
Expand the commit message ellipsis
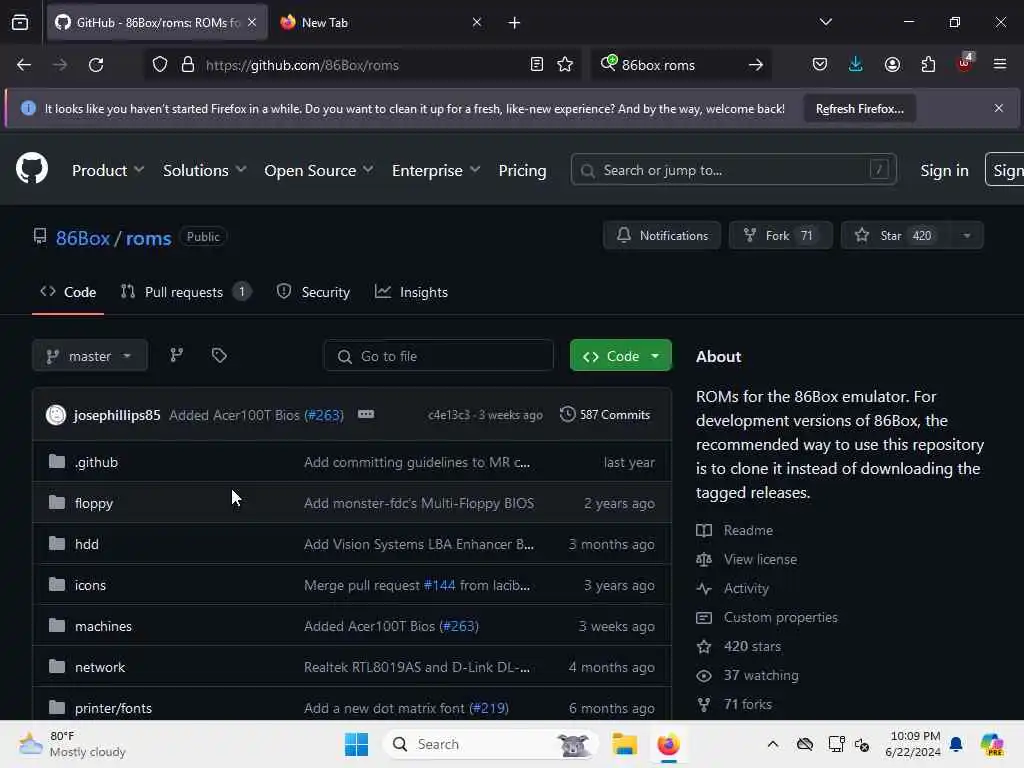[366, 414]
